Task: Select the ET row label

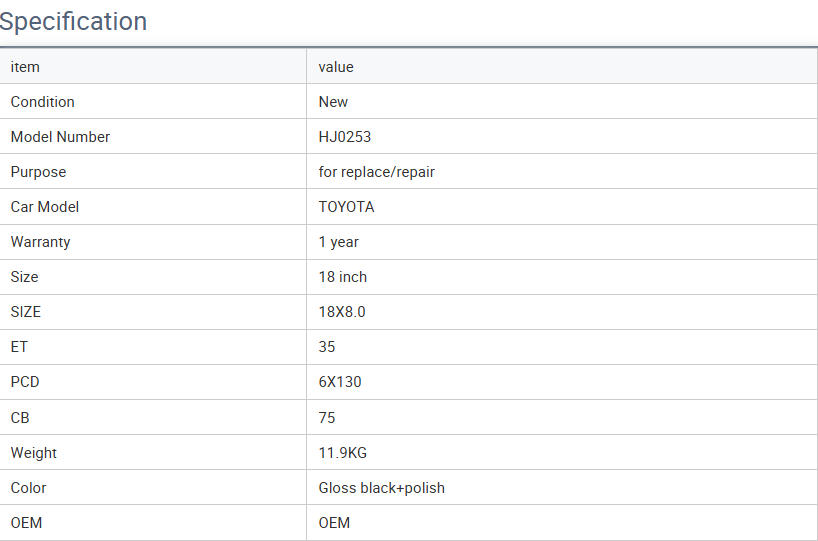Action: (19, 347)
